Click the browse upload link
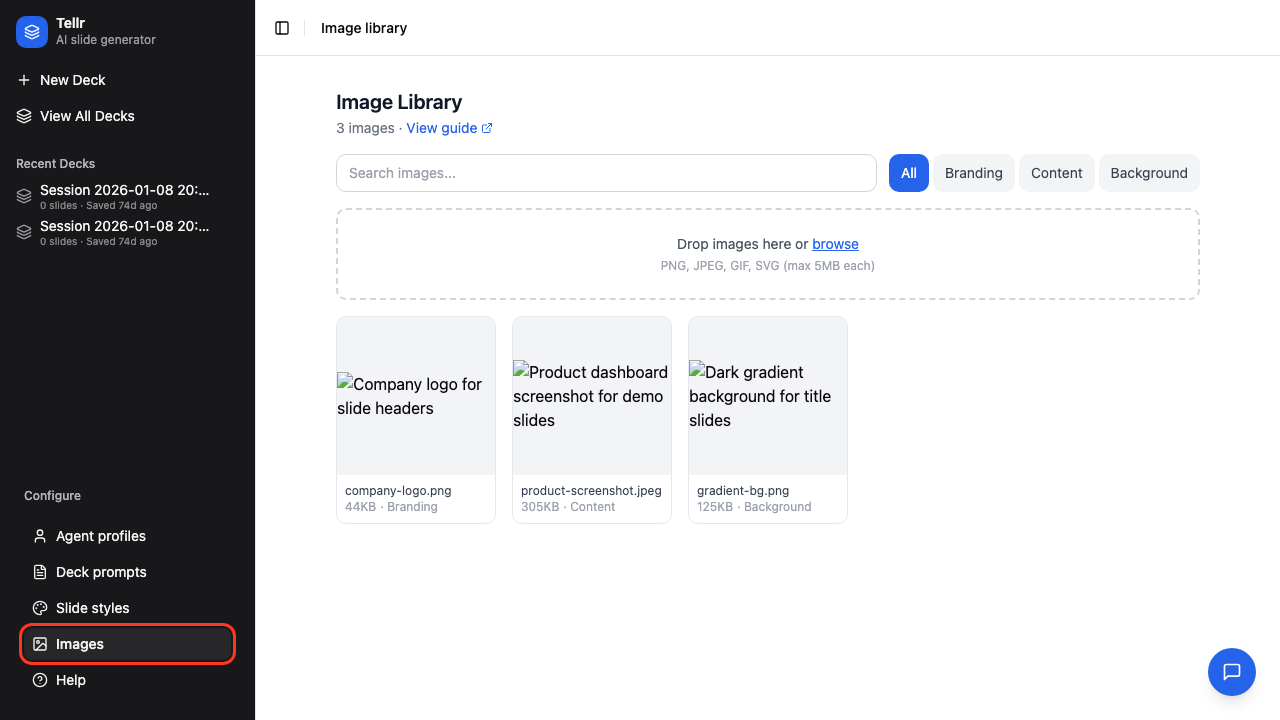 835,244
